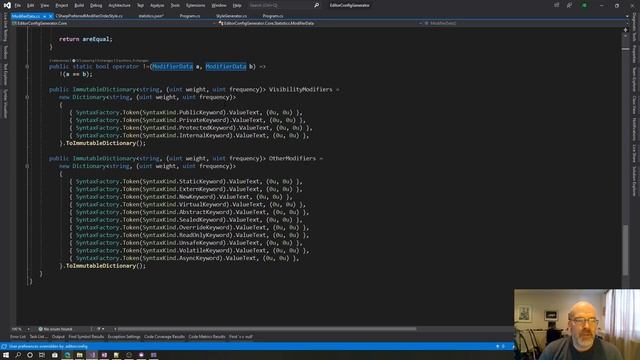
Task: Click the search magnifier icon in title bar
Action: (316, 5)
